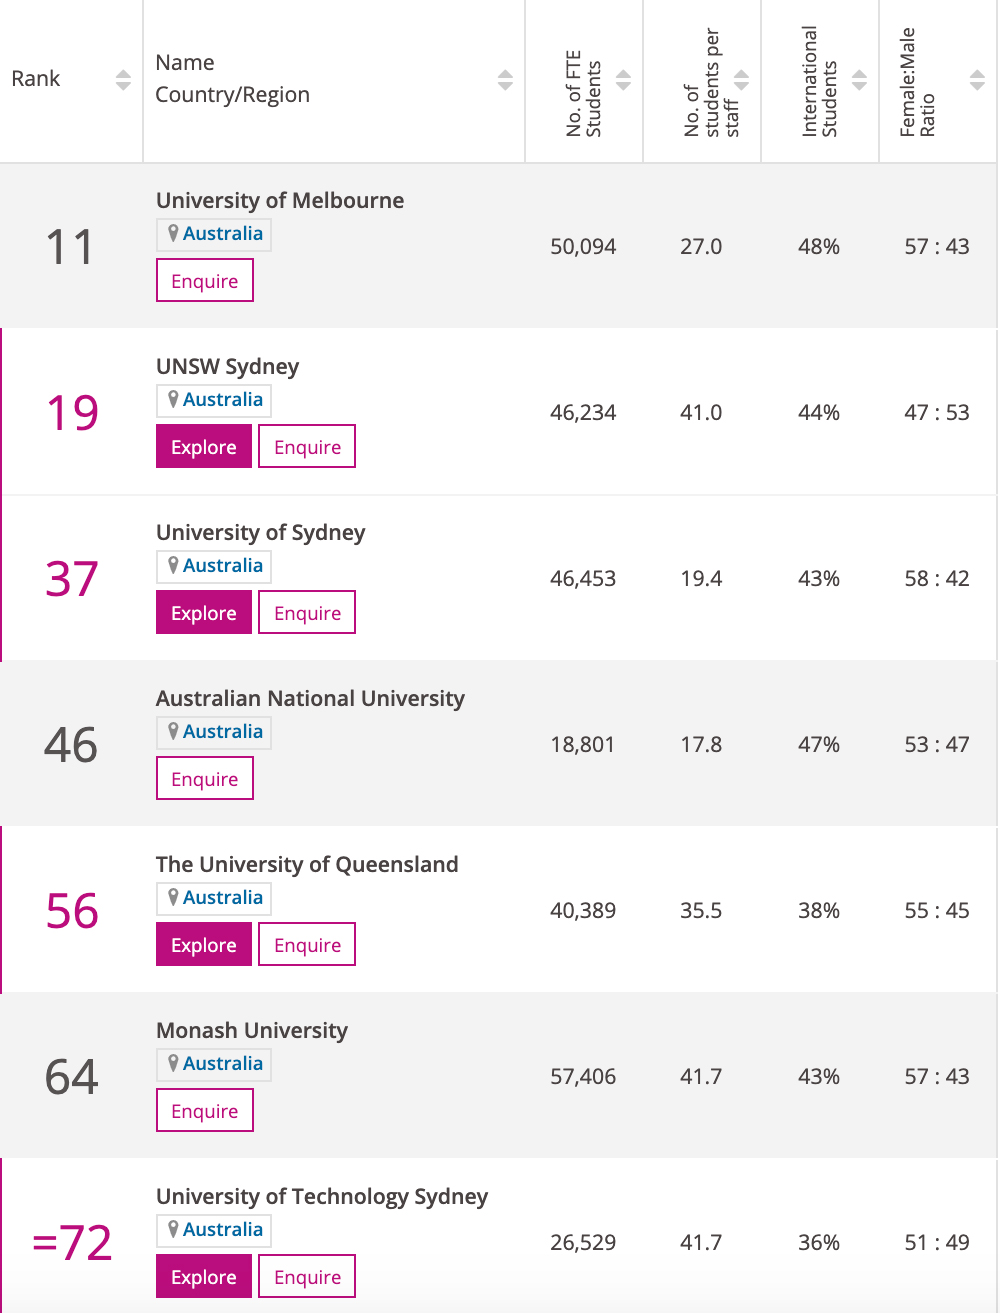The height and width of the screenshot is (1313, 1000).
Task: Sort by students per staff arrows
Action: [x=741, y=80]
